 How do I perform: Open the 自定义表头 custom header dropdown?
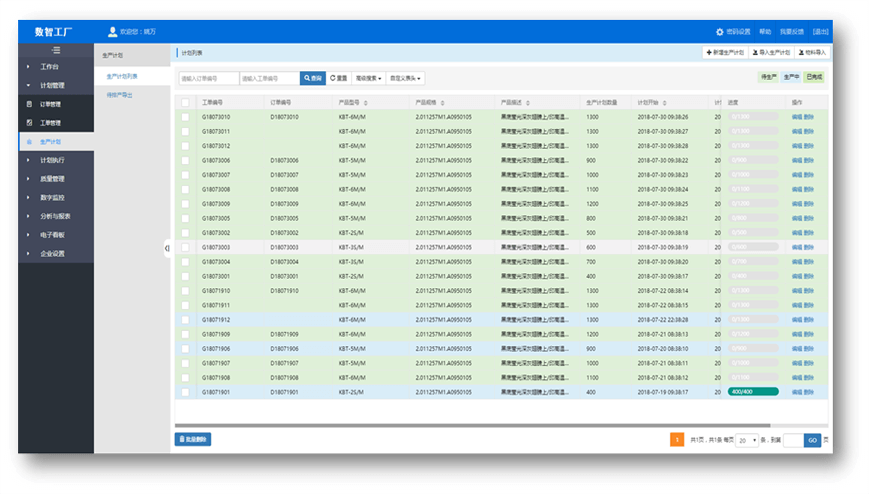click(405, 78)
